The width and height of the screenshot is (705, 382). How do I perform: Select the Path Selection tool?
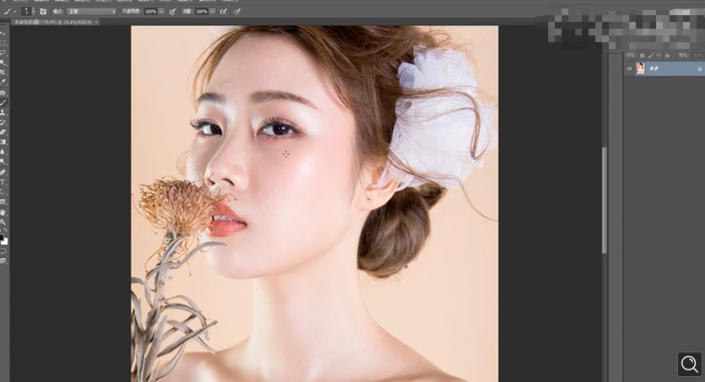(x=3, y=192)
